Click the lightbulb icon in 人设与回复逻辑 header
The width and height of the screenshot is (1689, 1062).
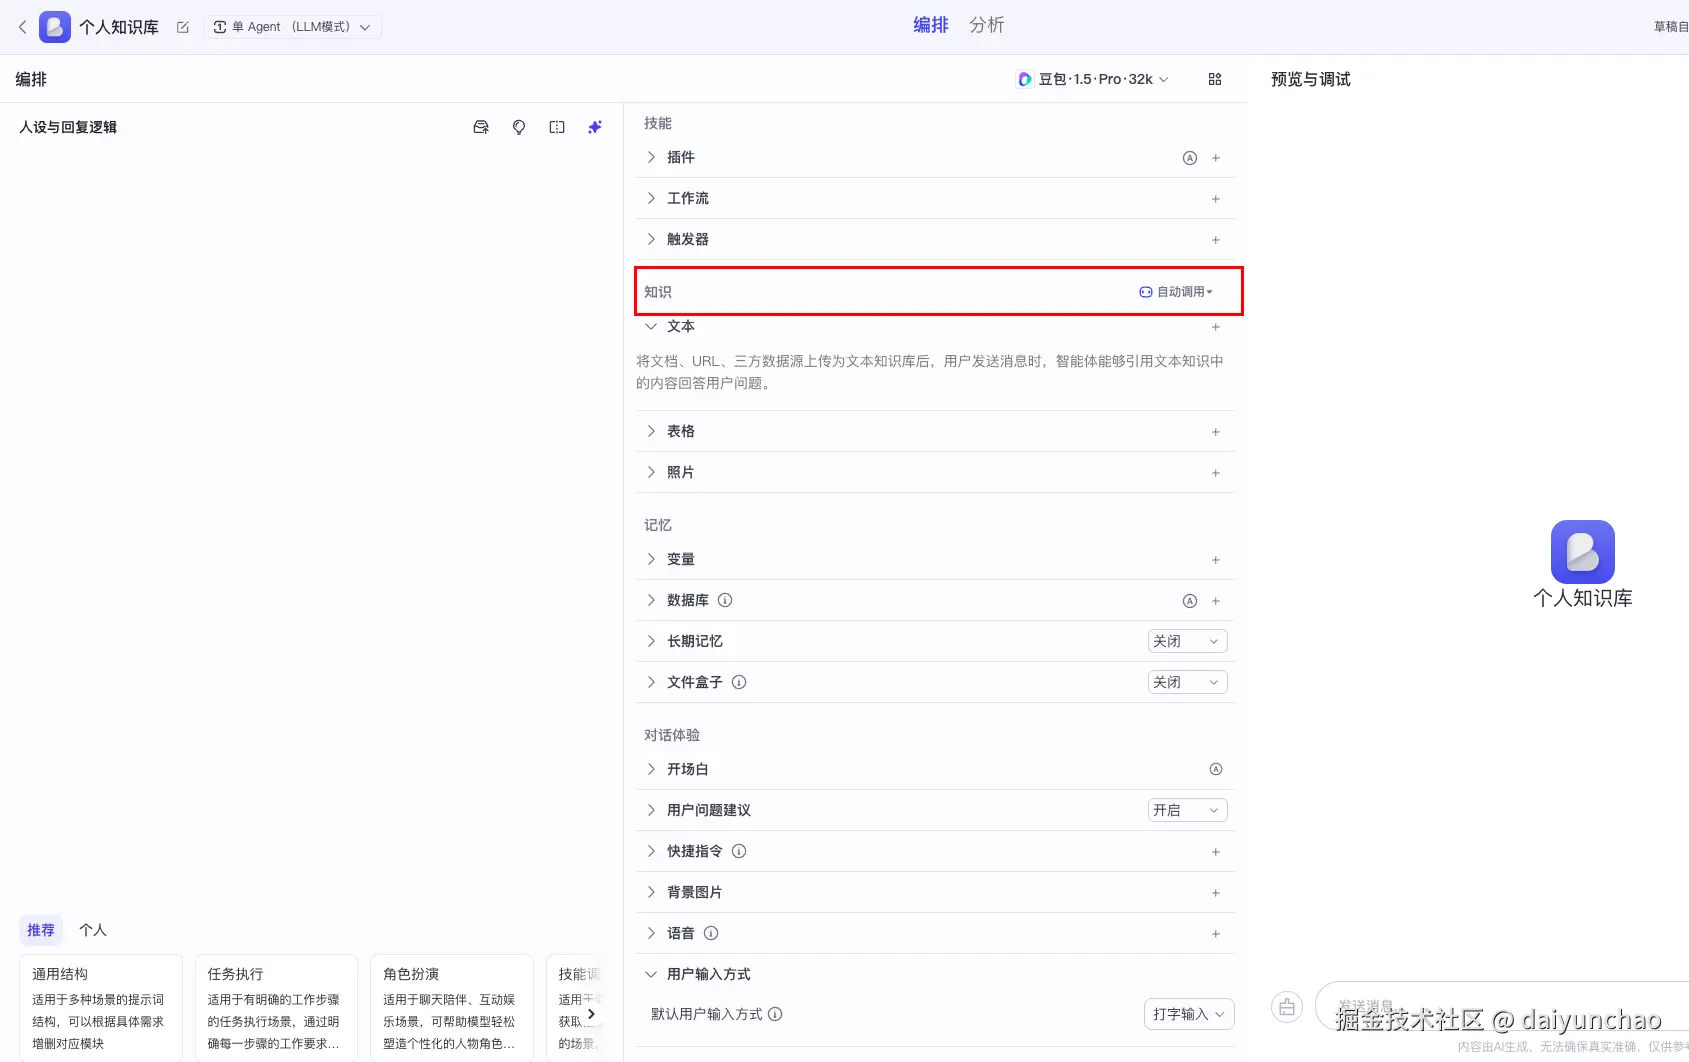tap(519, 127)
